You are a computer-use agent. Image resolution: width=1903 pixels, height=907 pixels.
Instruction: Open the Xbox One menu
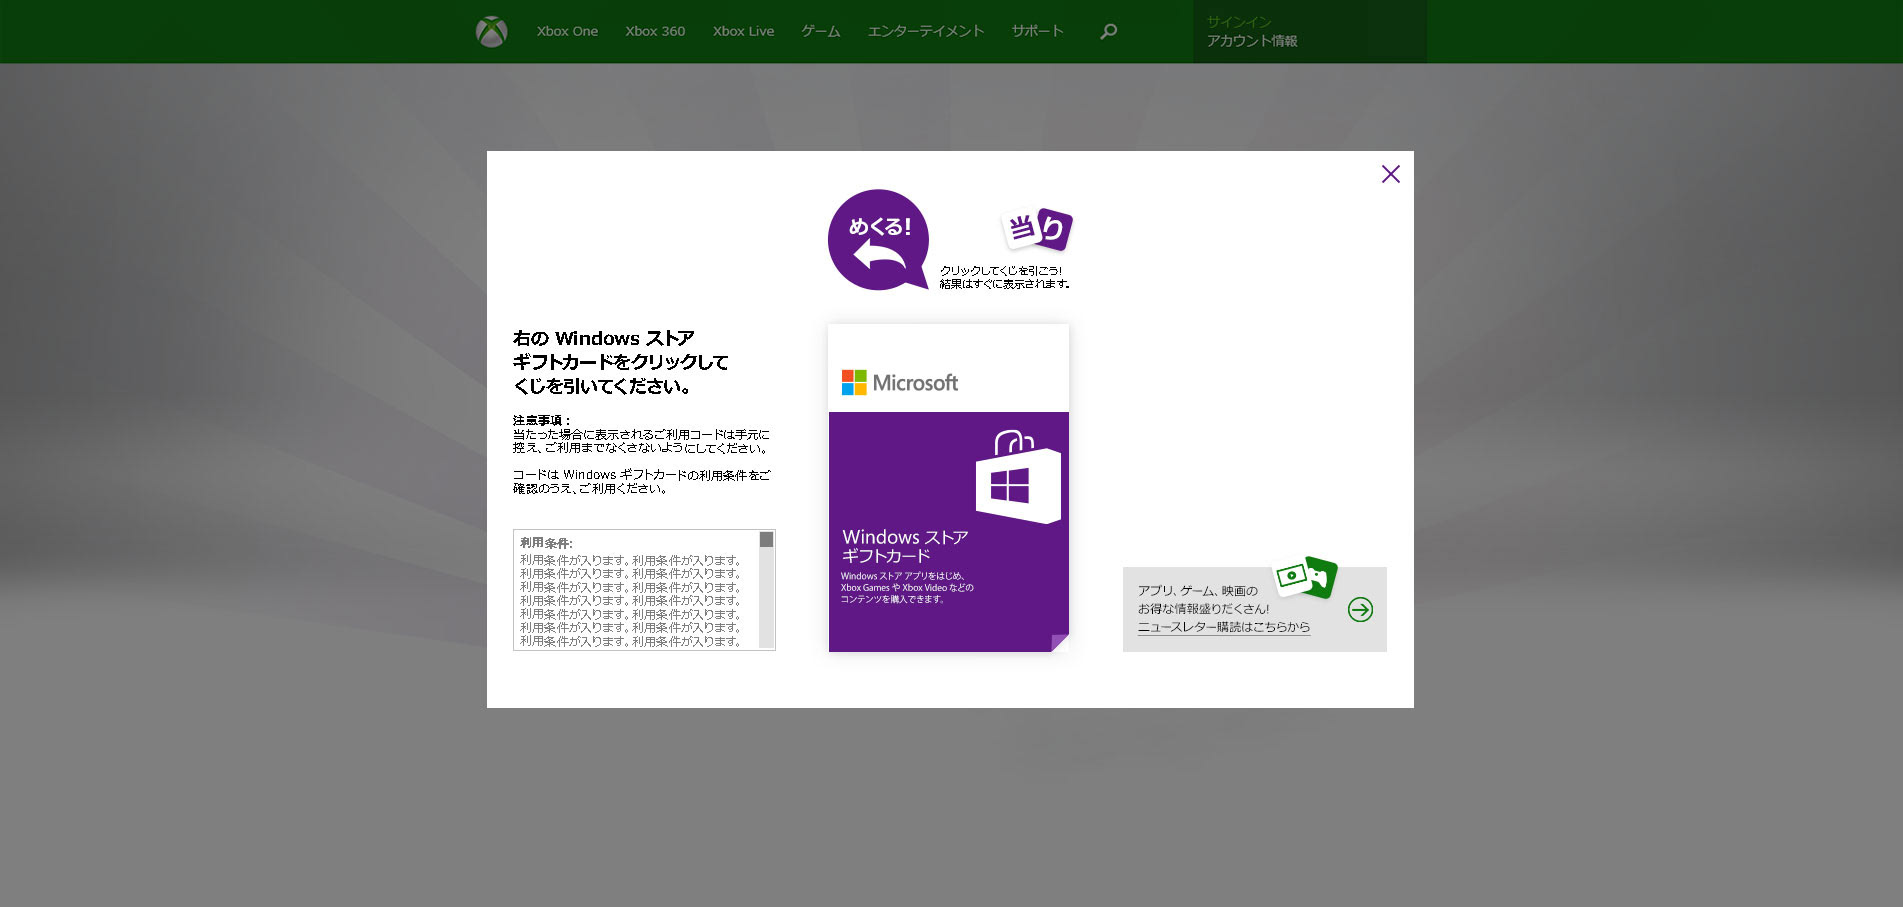click(x=567, y=31)
